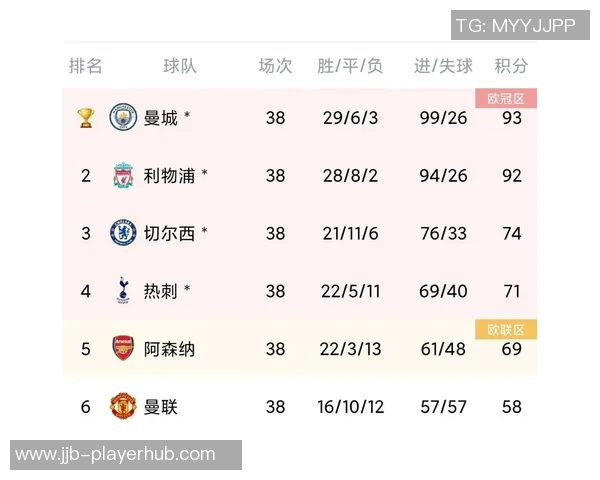Image resolution: width=600 pixels, height=480 pixels.
Task: Open the www.jjb-playerhub.com watermark link
Action: [x=116, y=455]
